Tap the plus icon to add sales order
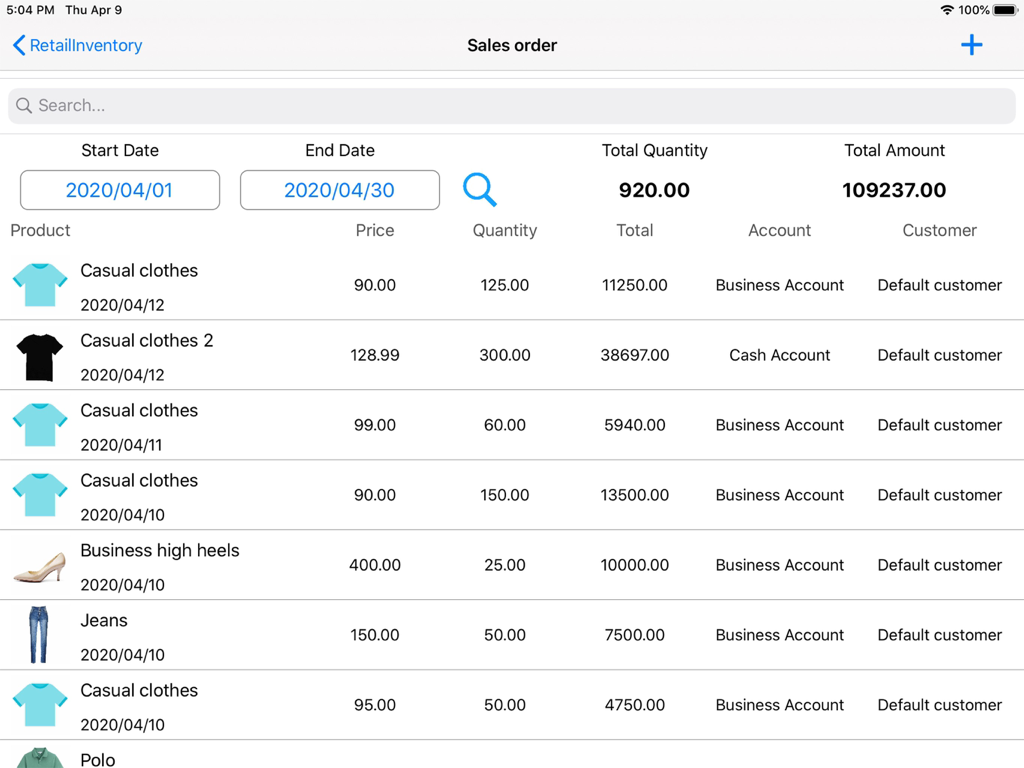This screenshot has width=1024, height=768. [x=971, y=44]
